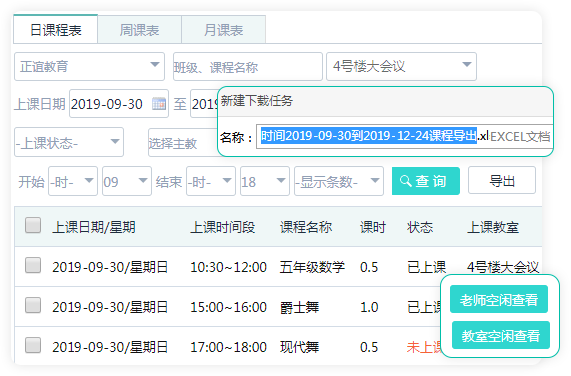Click the download file name field

click(x=404, y=136)
